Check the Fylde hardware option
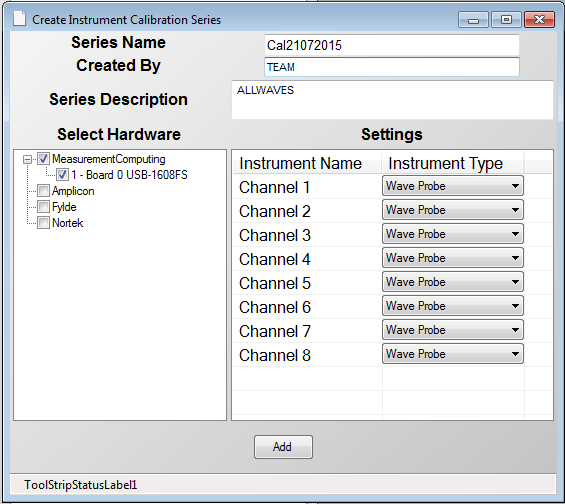 click(x=44, y=207)
